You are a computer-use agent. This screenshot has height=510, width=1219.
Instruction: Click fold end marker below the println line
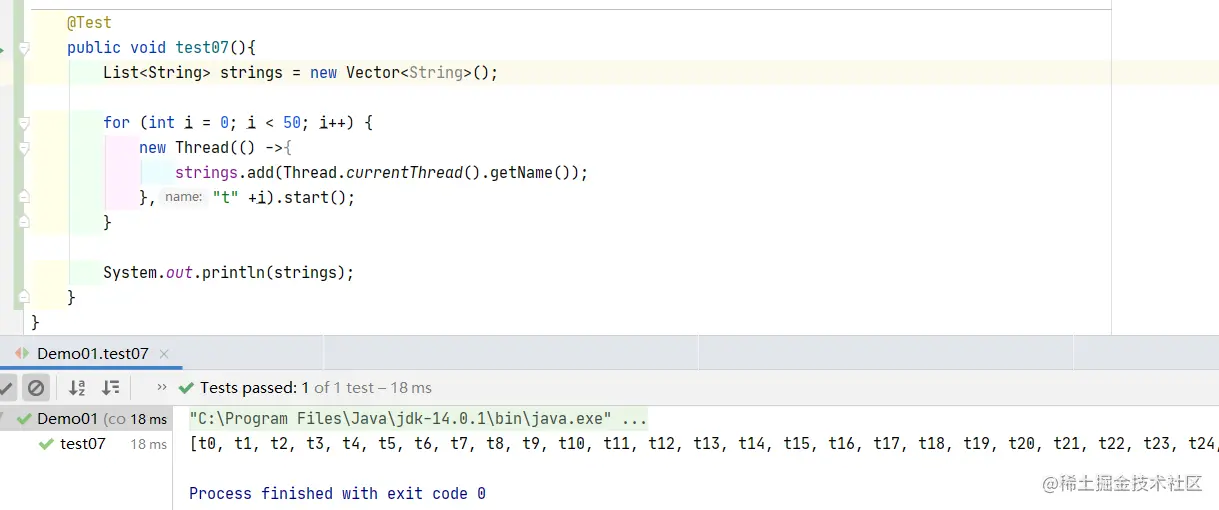pos(24,298)
